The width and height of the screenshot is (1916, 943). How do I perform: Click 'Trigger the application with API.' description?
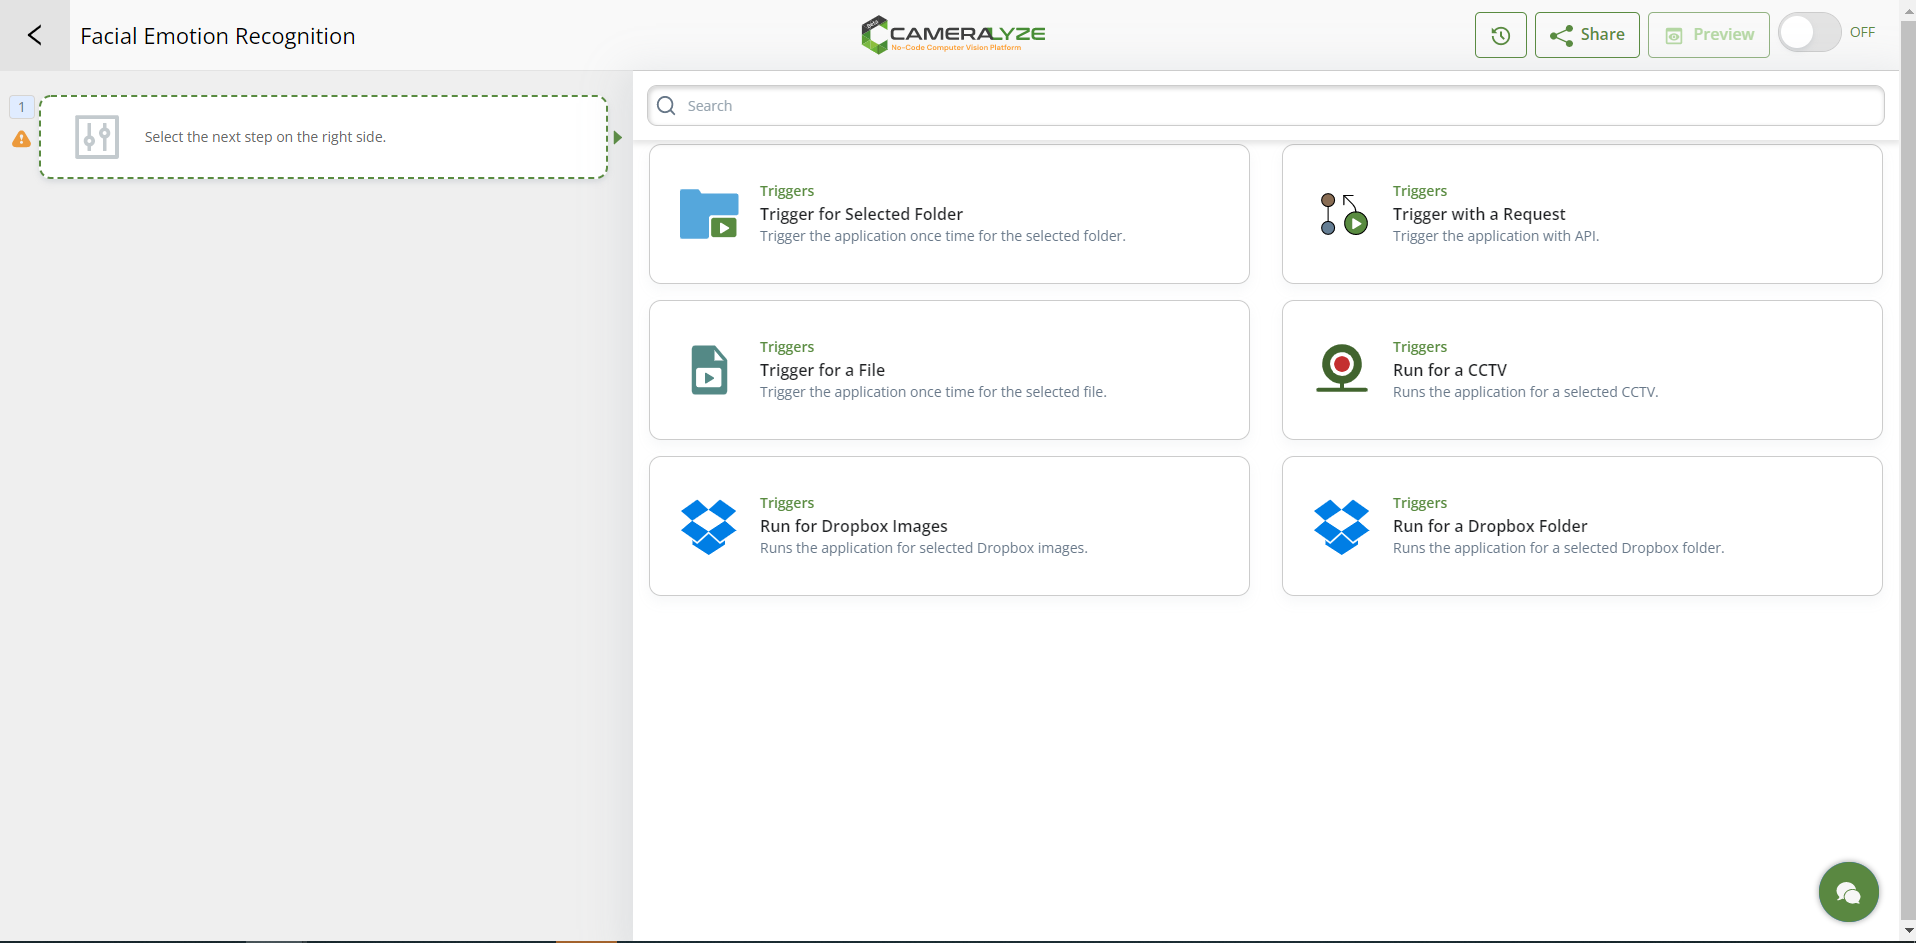(x=1496, y=236)
